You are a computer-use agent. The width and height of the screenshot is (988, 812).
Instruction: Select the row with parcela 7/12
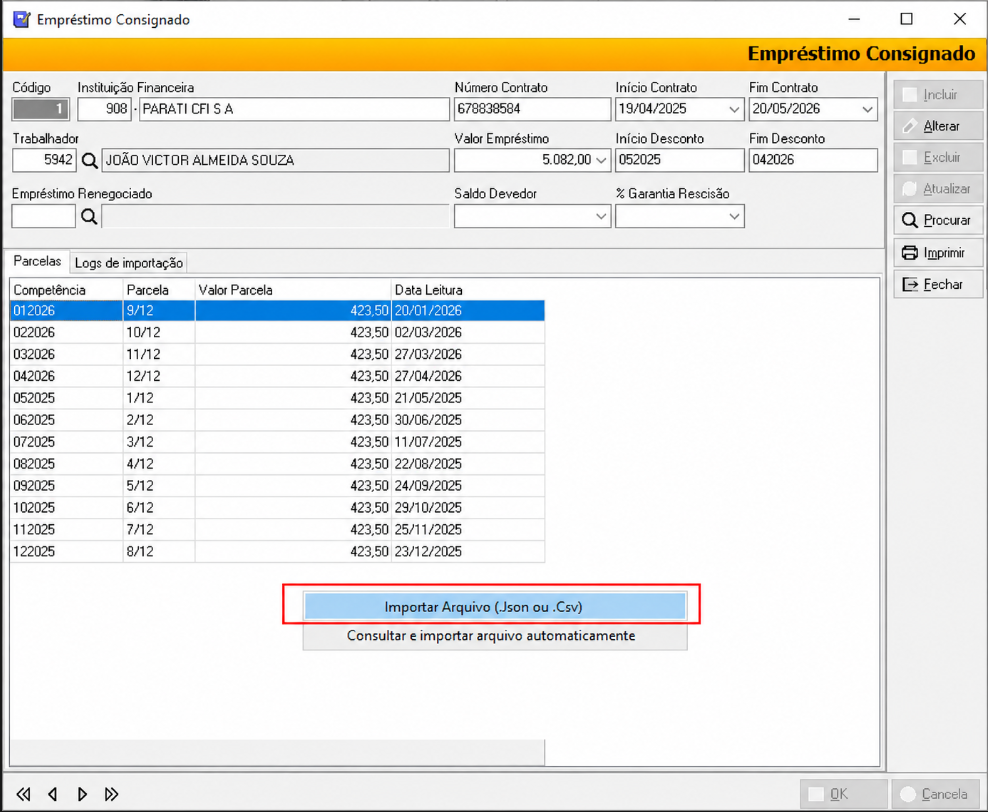pyautogui.click(x=277, y=530)
